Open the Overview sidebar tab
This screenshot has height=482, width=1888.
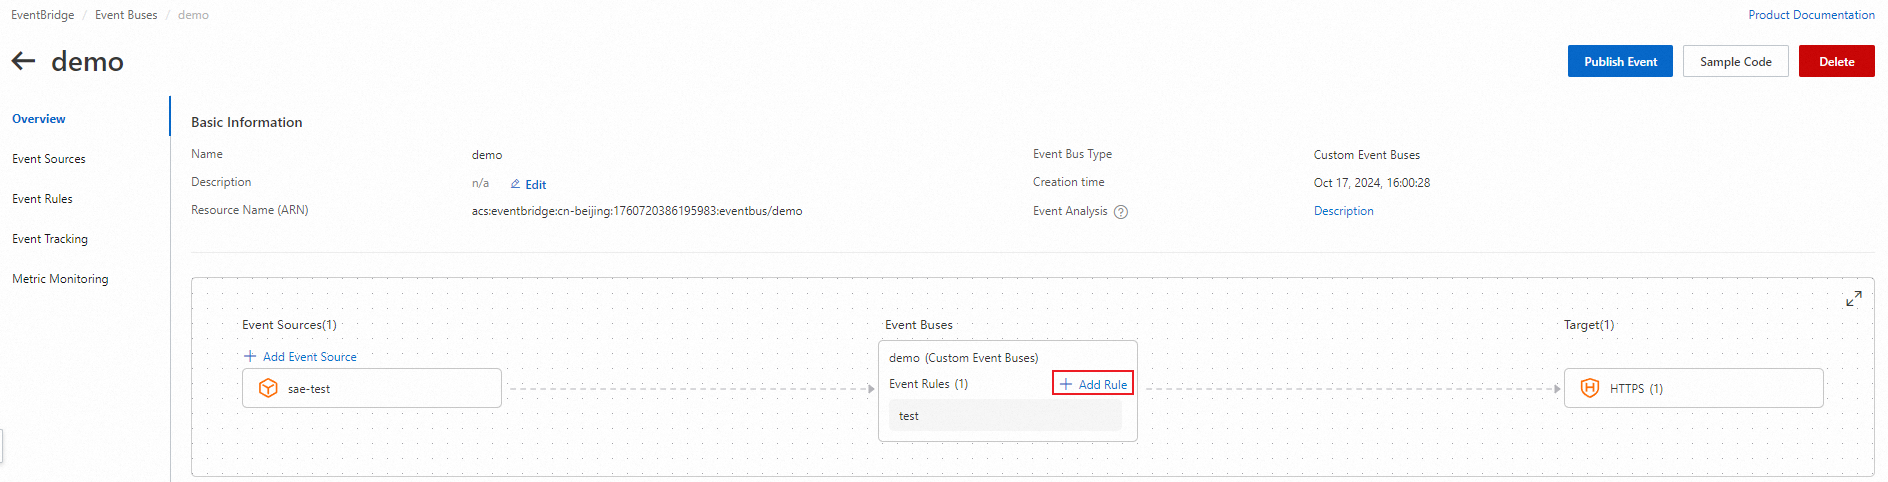click(x=39, y=119)
